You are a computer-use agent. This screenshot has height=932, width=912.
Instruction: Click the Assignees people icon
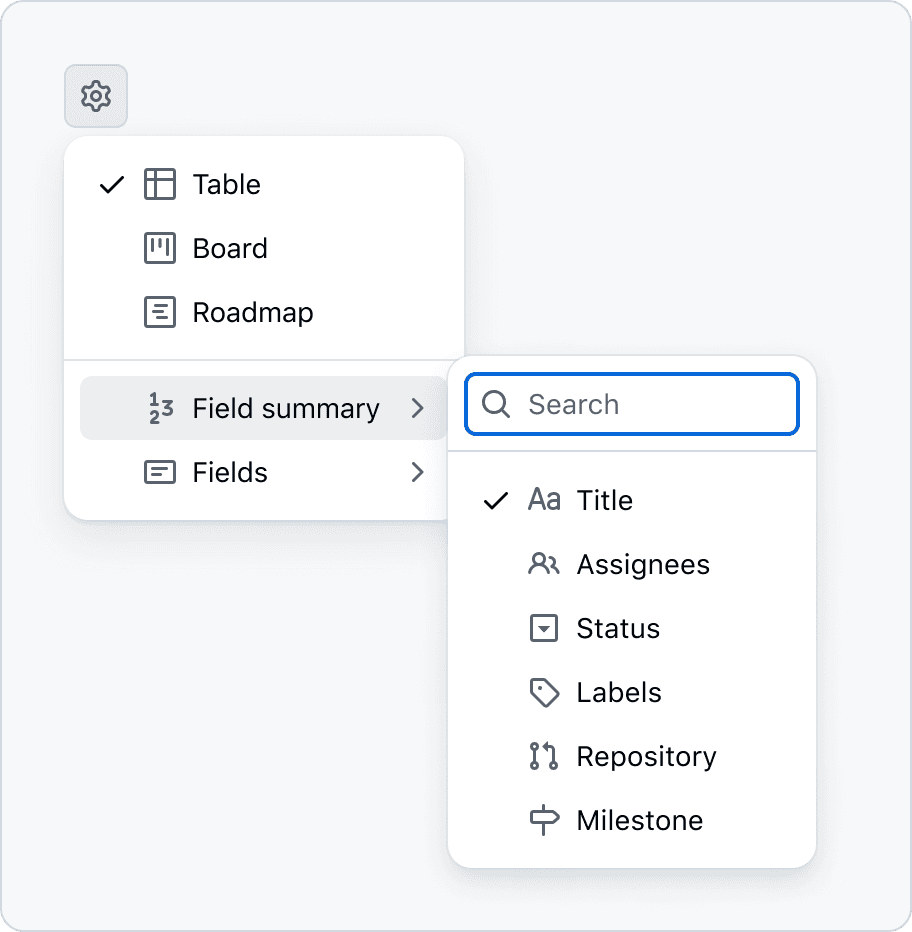point(543,564)
